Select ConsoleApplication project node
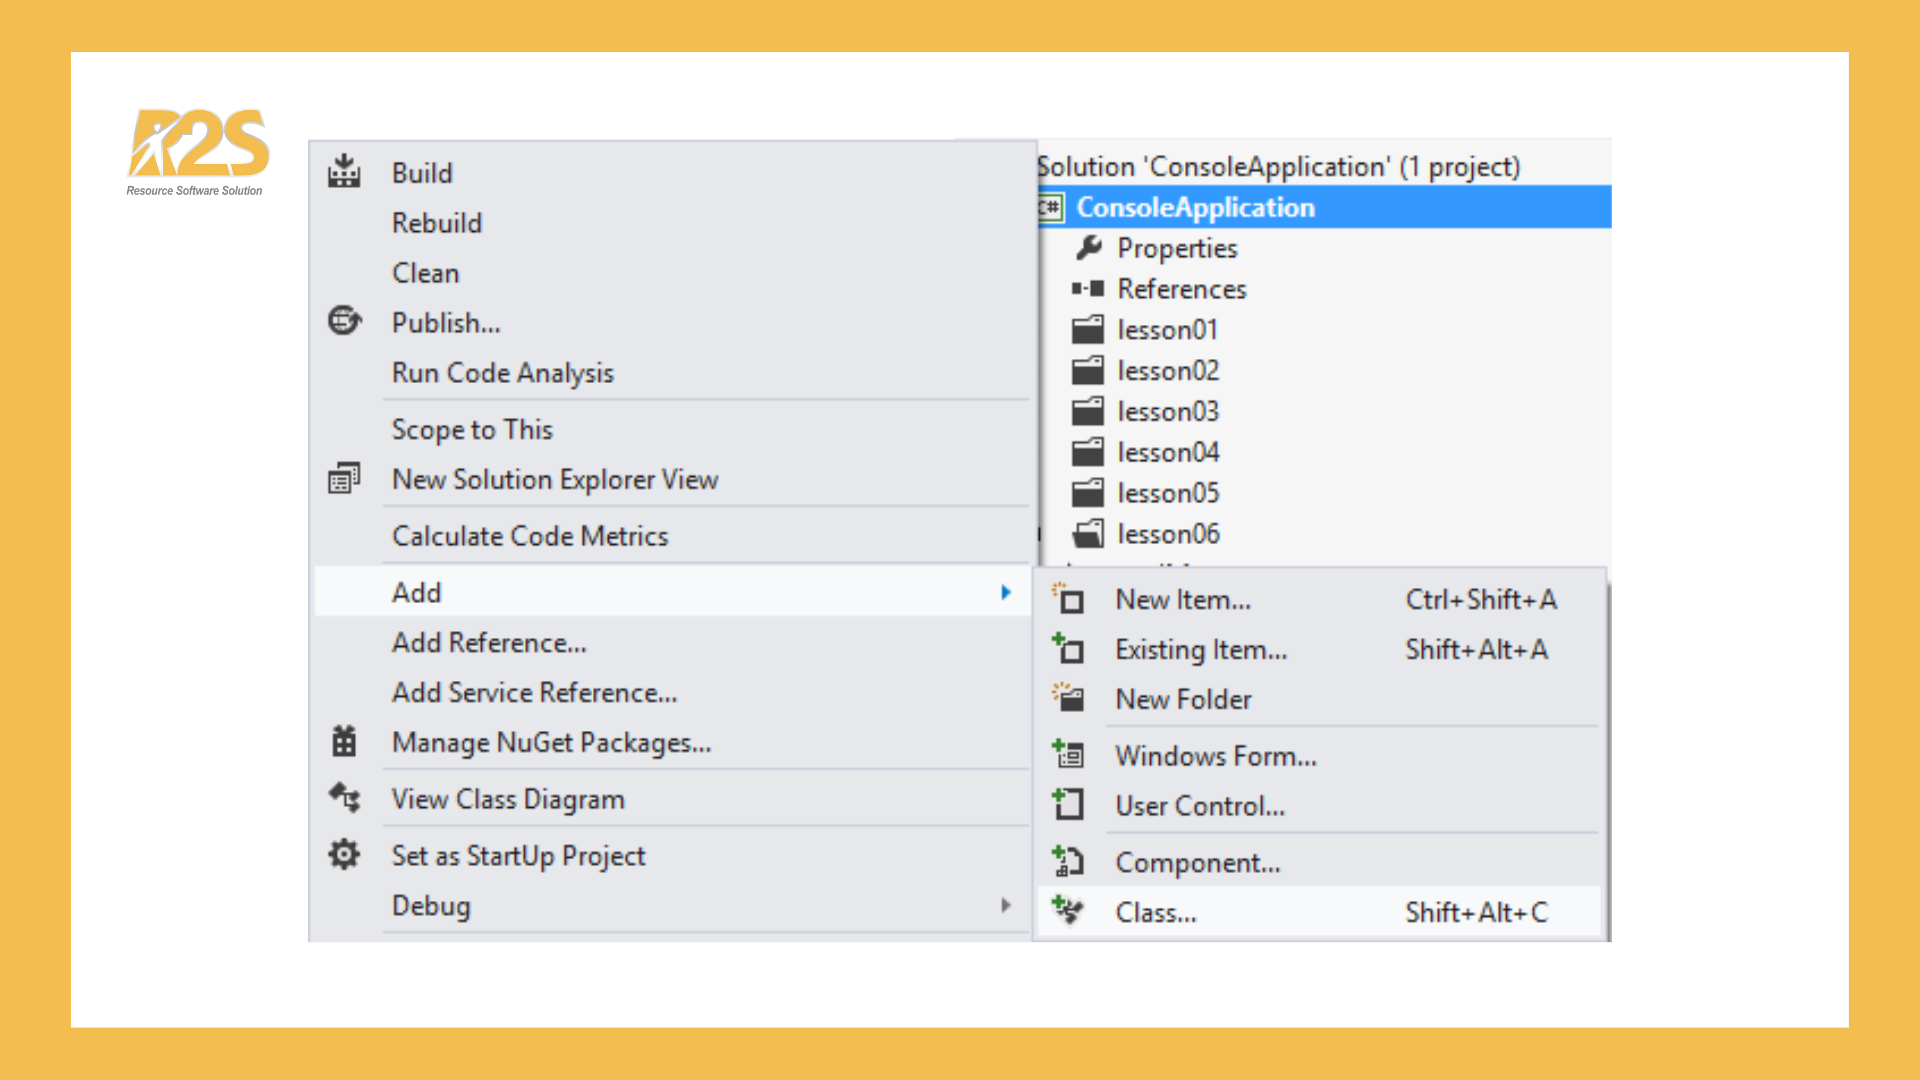The image size is (1920, 1080). [x=1195, y=207]
